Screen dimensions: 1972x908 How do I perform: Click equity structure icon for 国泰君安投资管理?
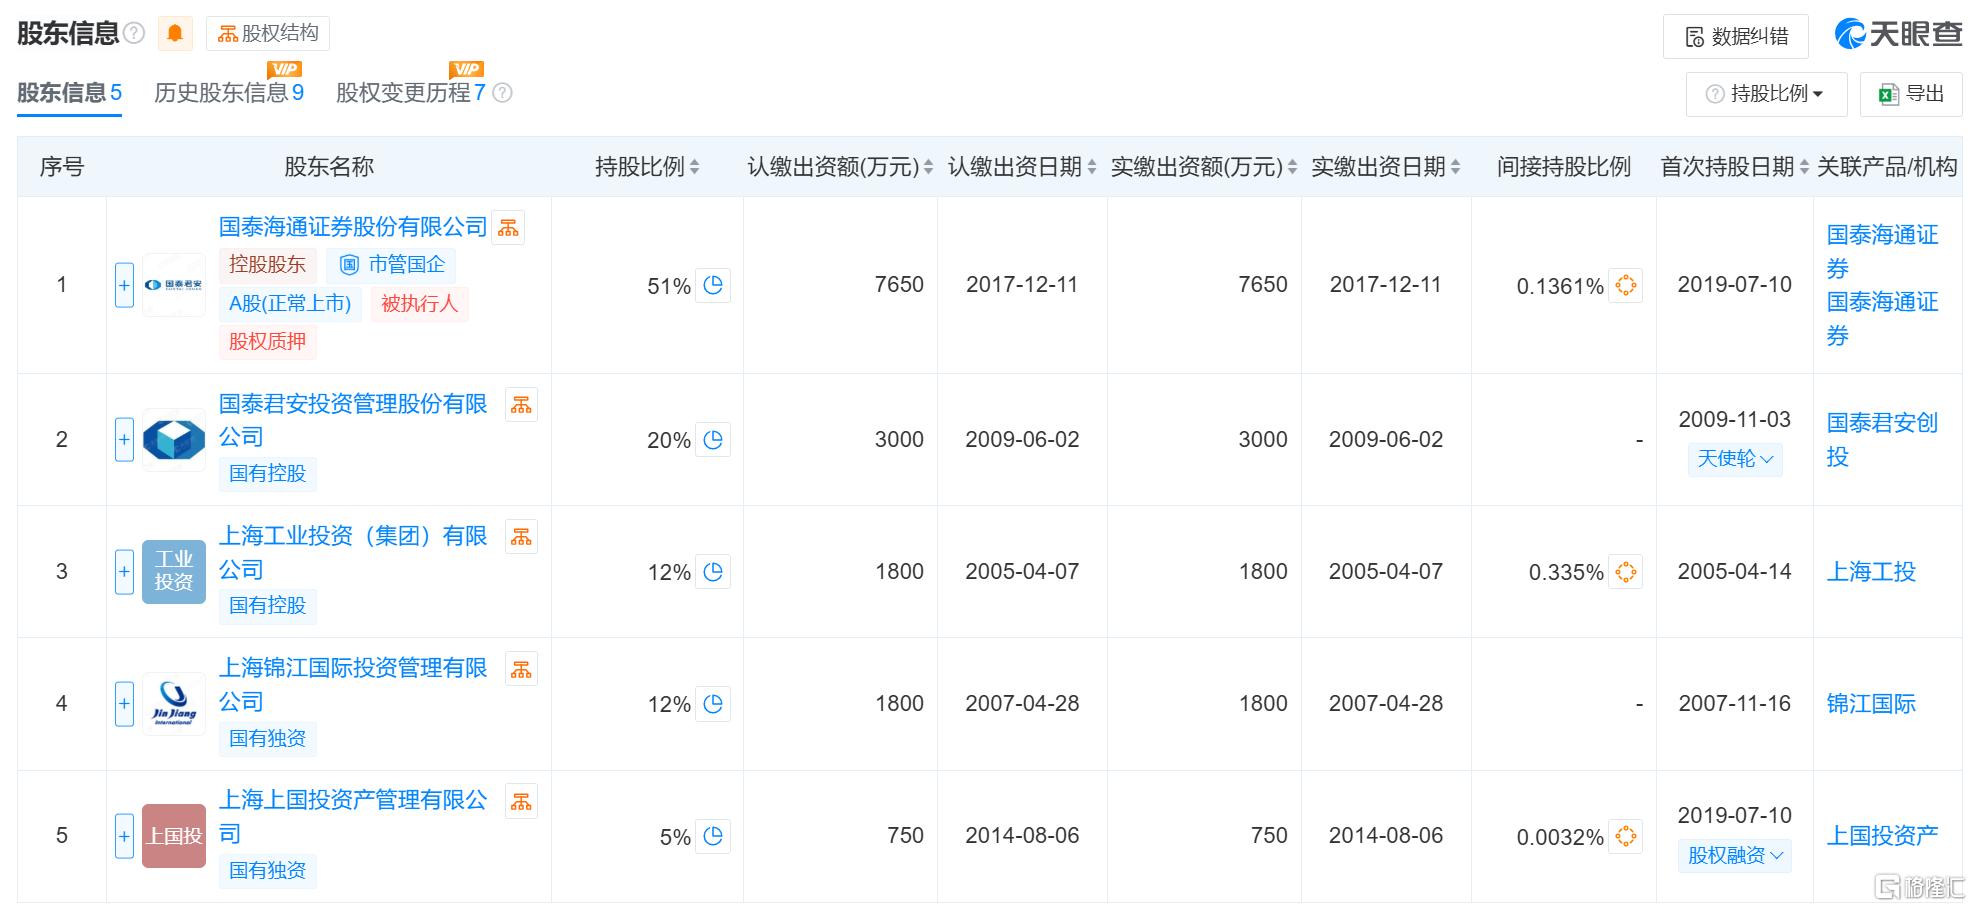point(521,405)
